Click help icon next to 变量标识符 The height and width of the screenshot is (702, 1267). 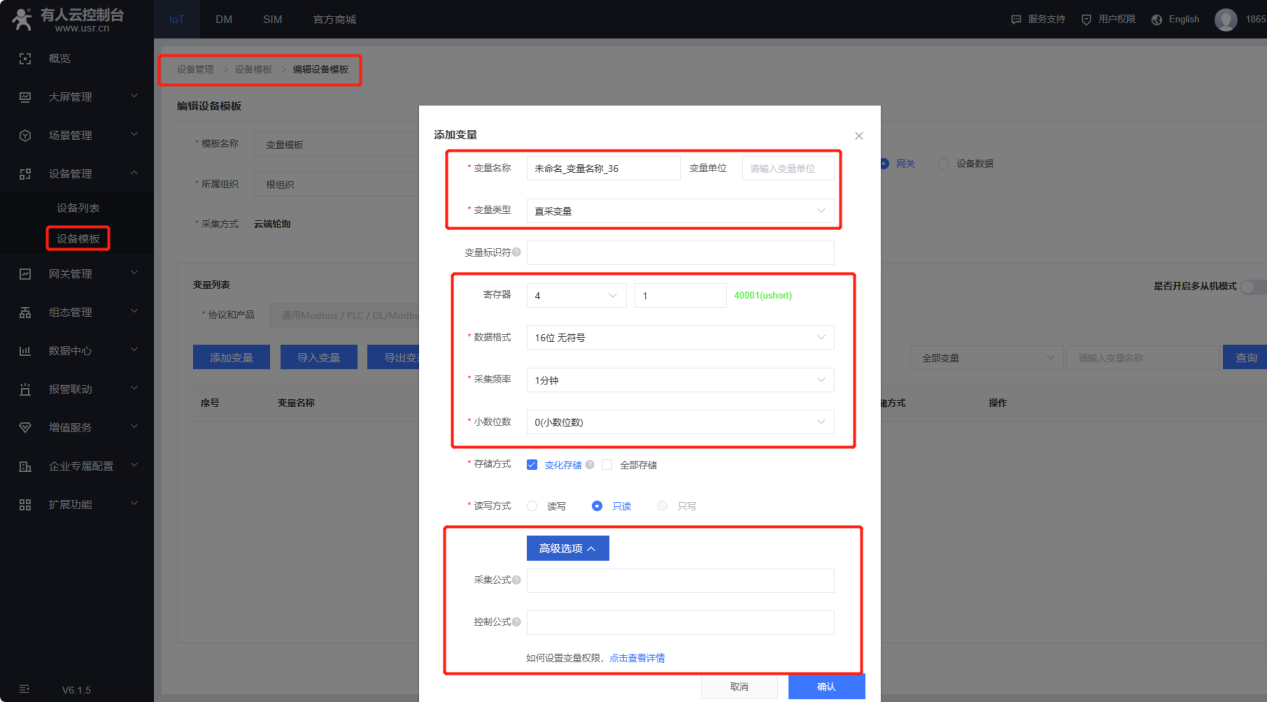coord(517,252)
